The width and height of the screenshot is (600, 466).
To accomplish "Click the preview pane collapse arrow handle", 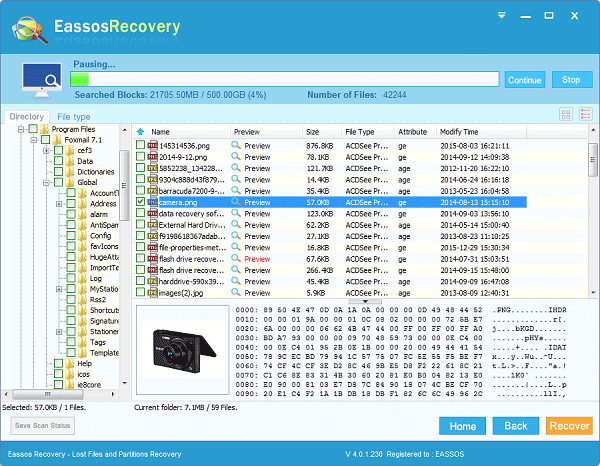I will click(x=365, y=301).
